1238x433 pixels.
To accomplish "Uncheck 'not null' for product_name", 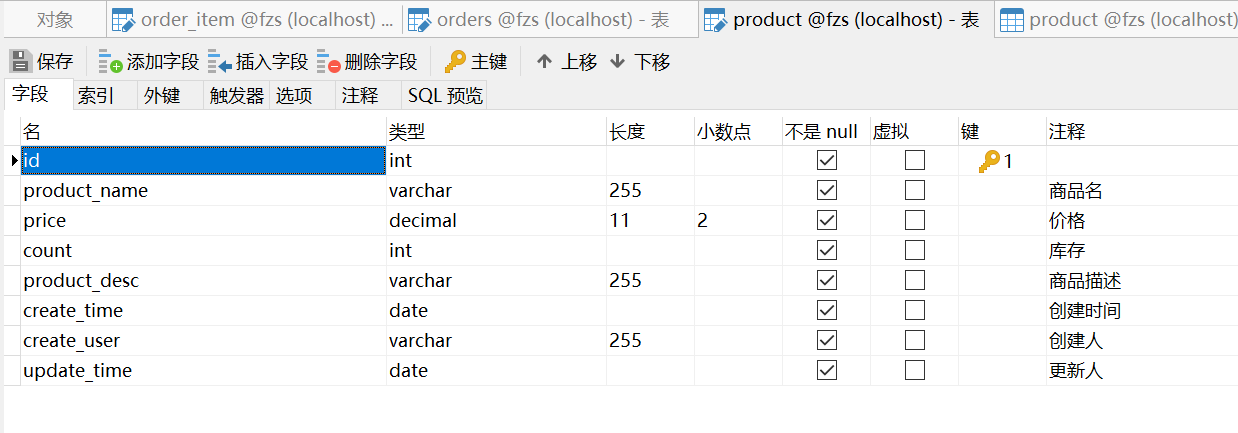I will coord(826,191).
